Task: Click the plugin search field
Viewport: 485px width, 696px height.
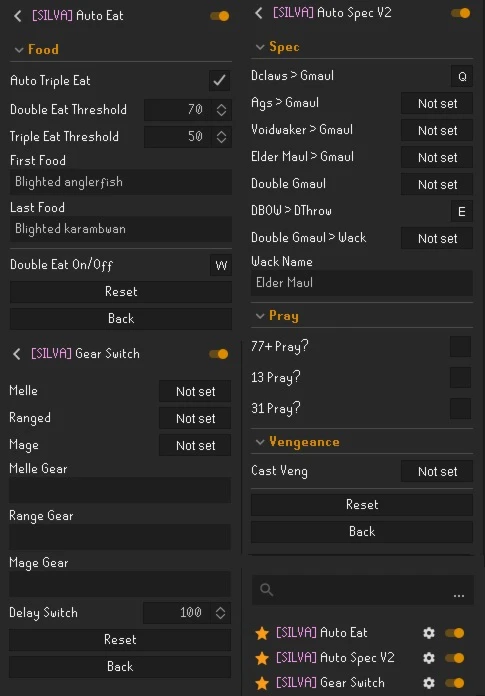Action: point(363,590)
